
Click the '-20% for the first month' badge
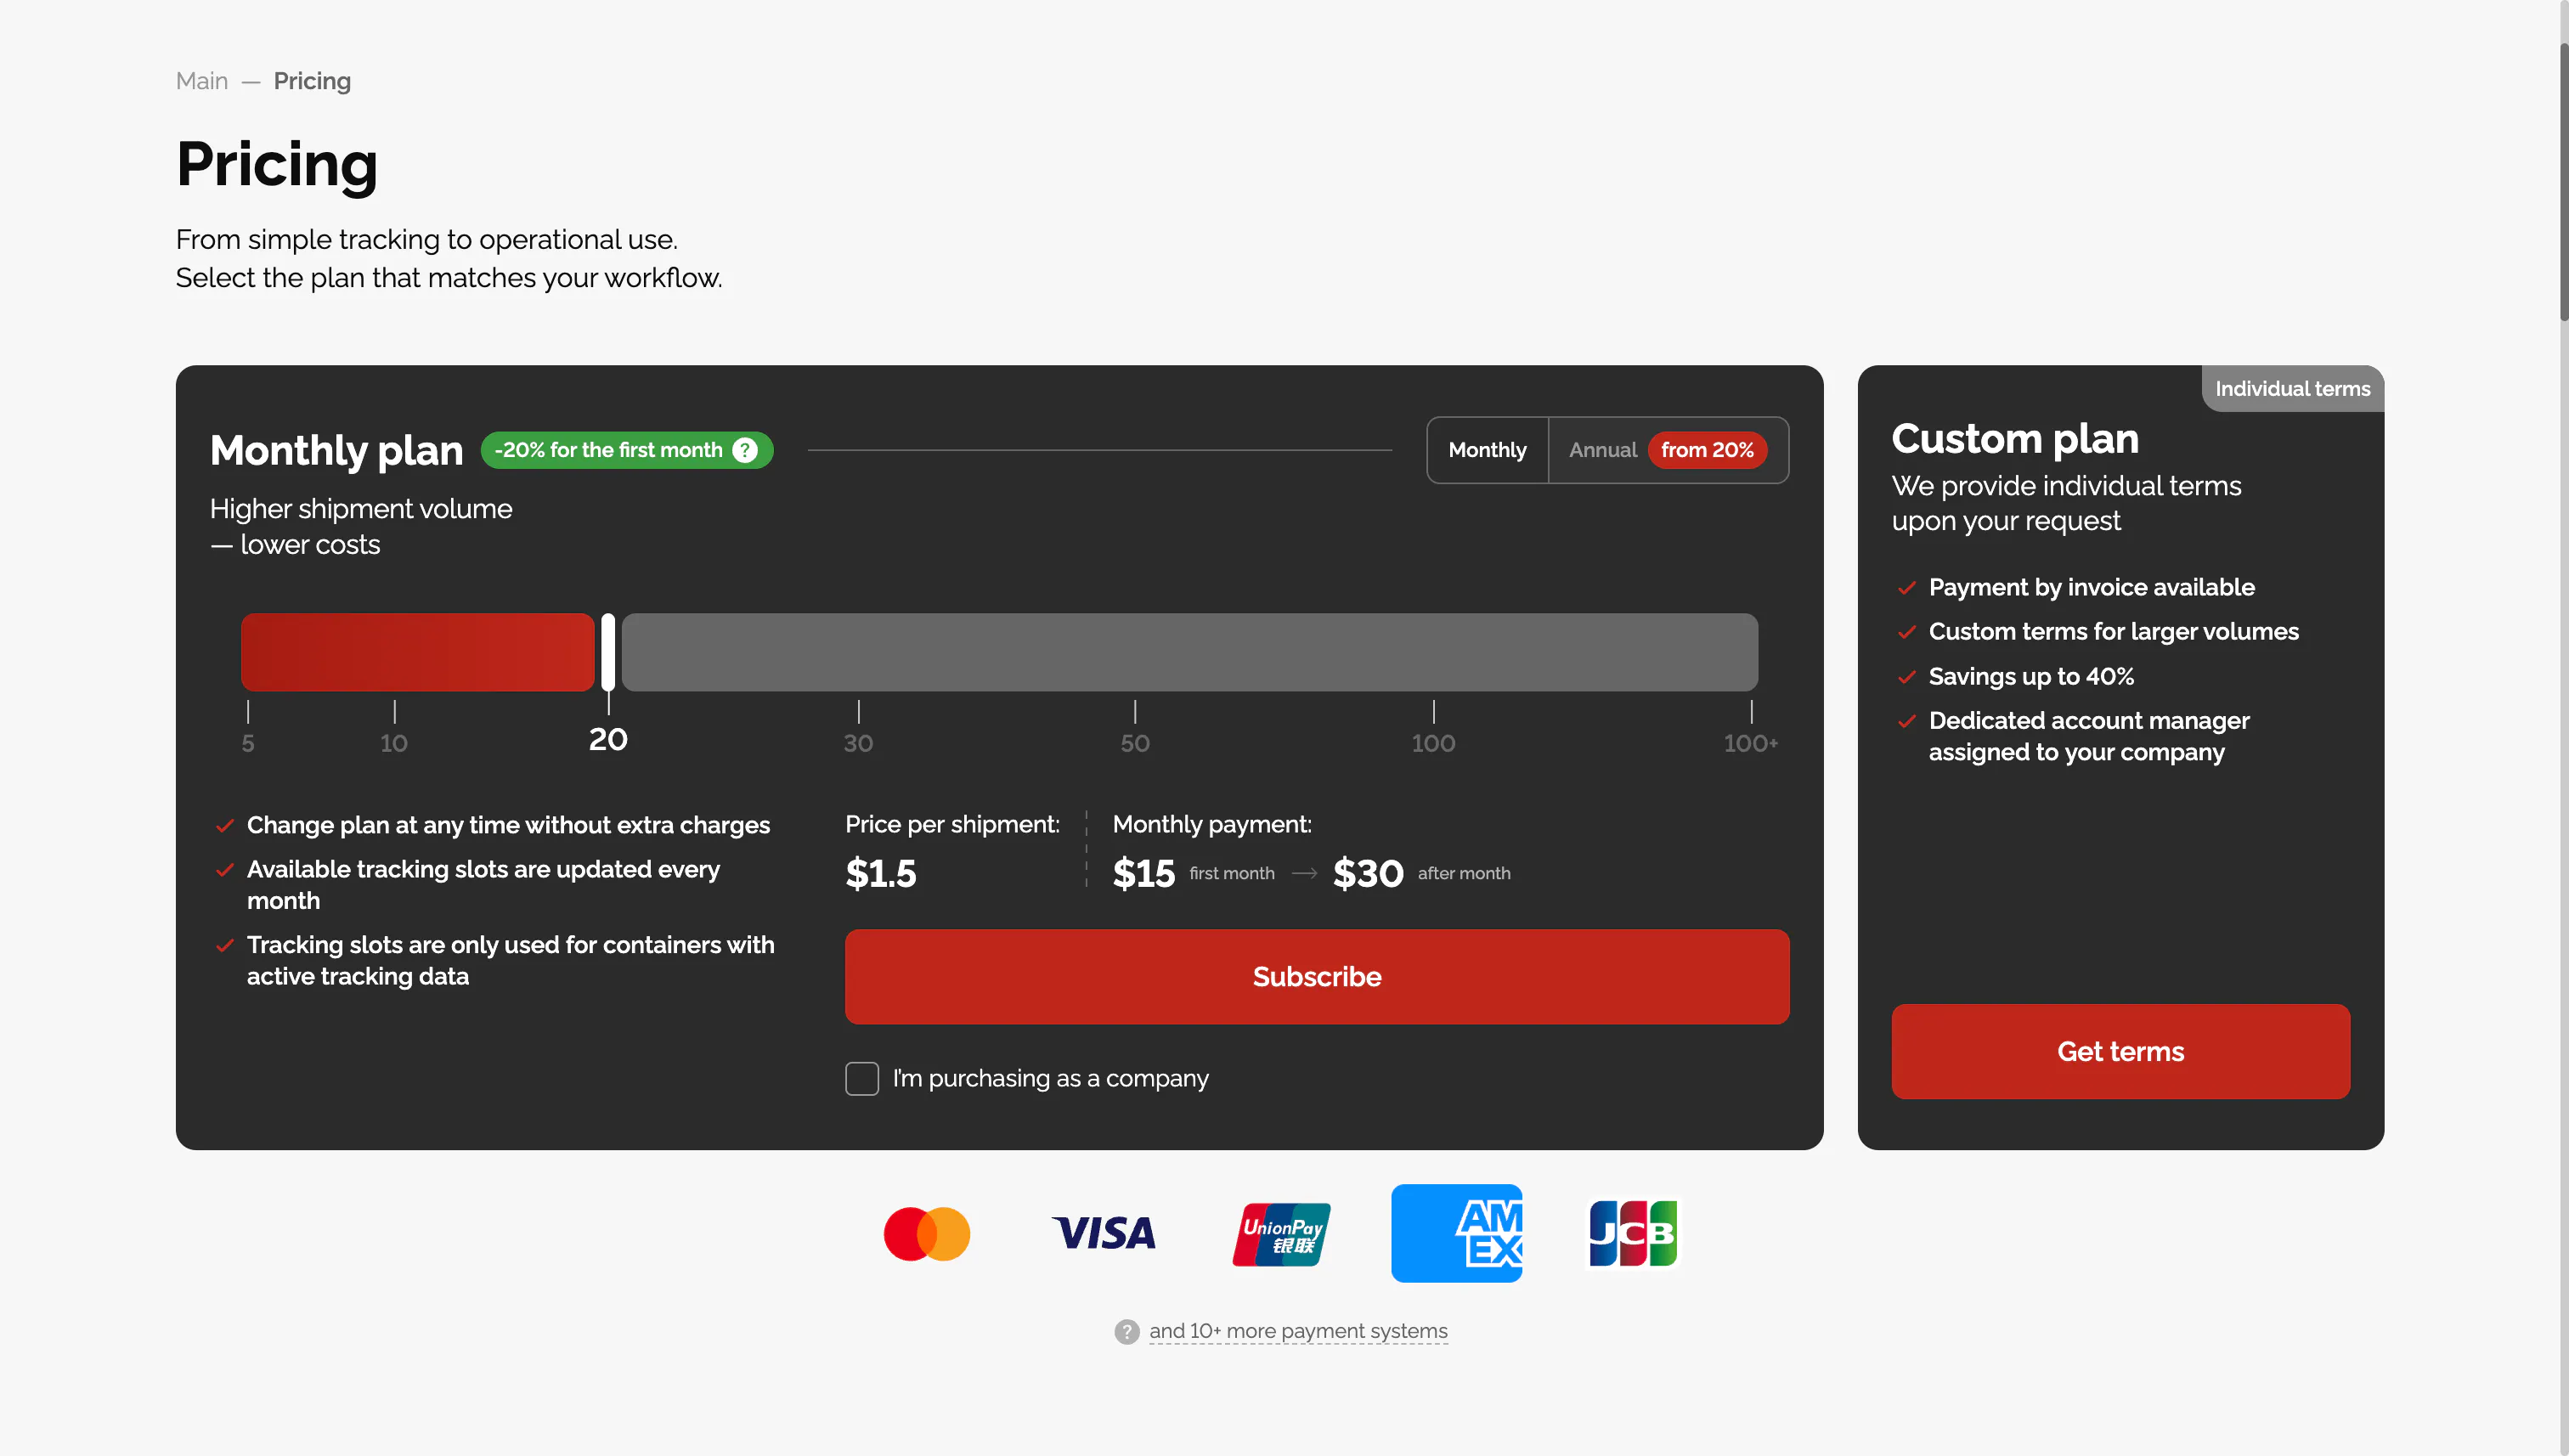(x=627, y=450)
